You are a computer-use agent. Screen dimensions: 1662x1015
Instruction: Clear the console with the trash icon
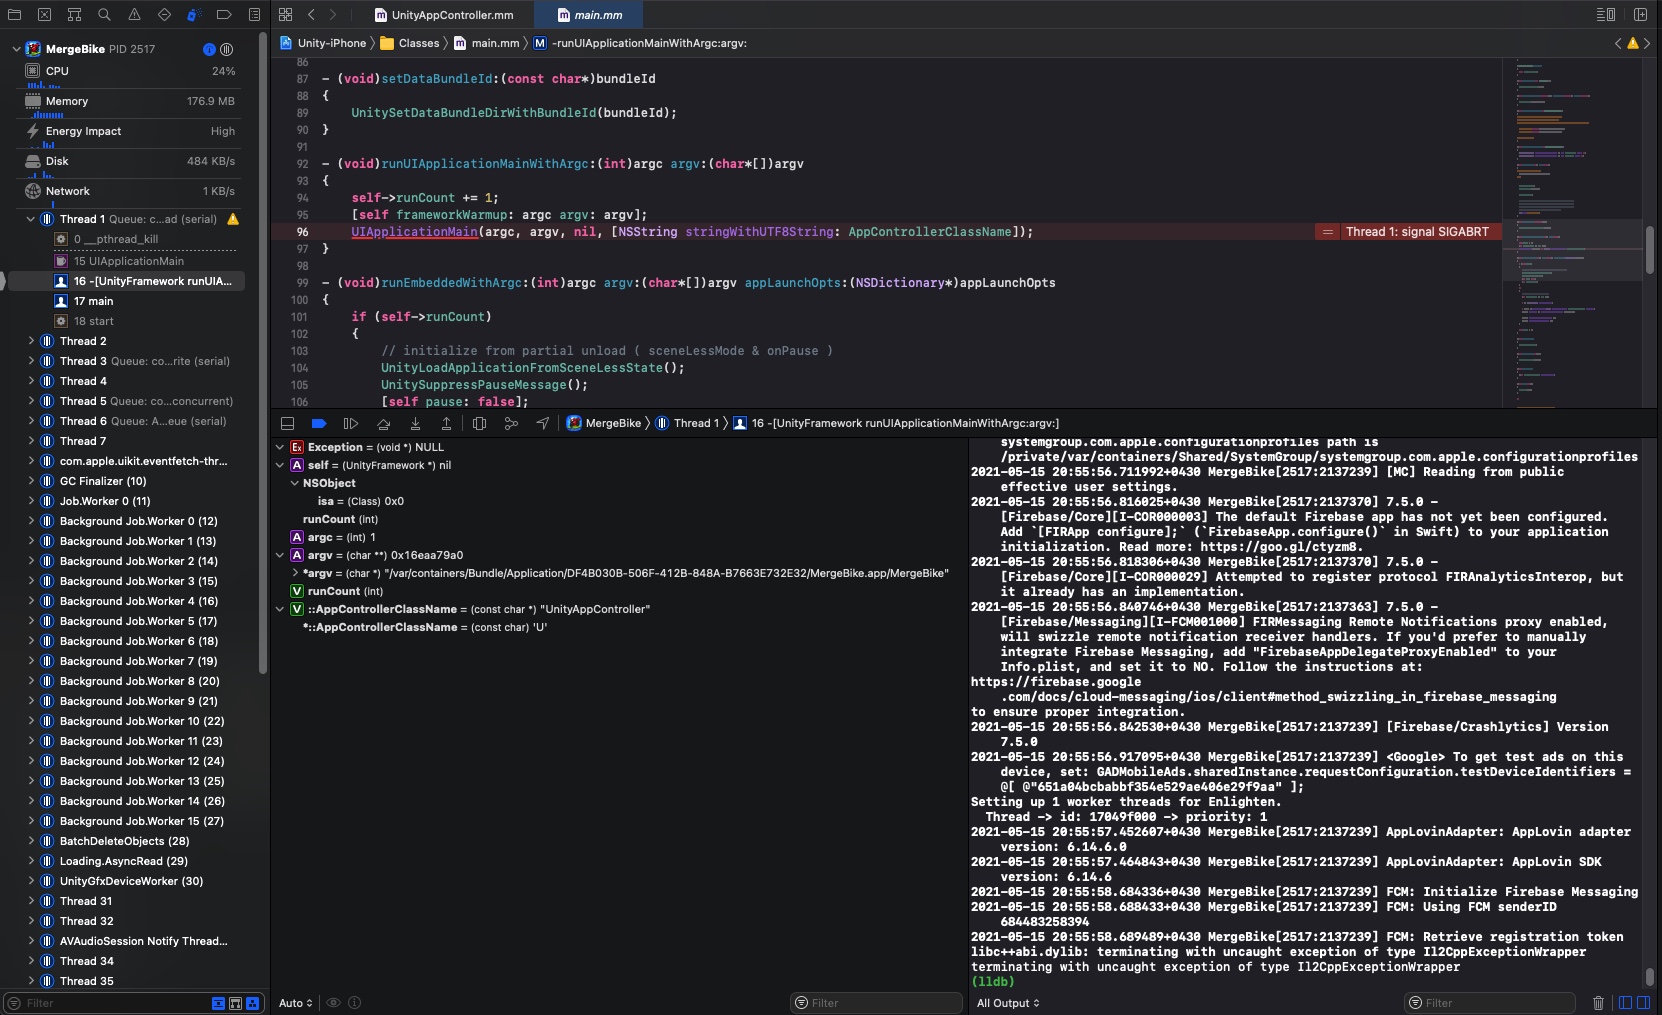pyautogui.click(x=1598, y=1003)
